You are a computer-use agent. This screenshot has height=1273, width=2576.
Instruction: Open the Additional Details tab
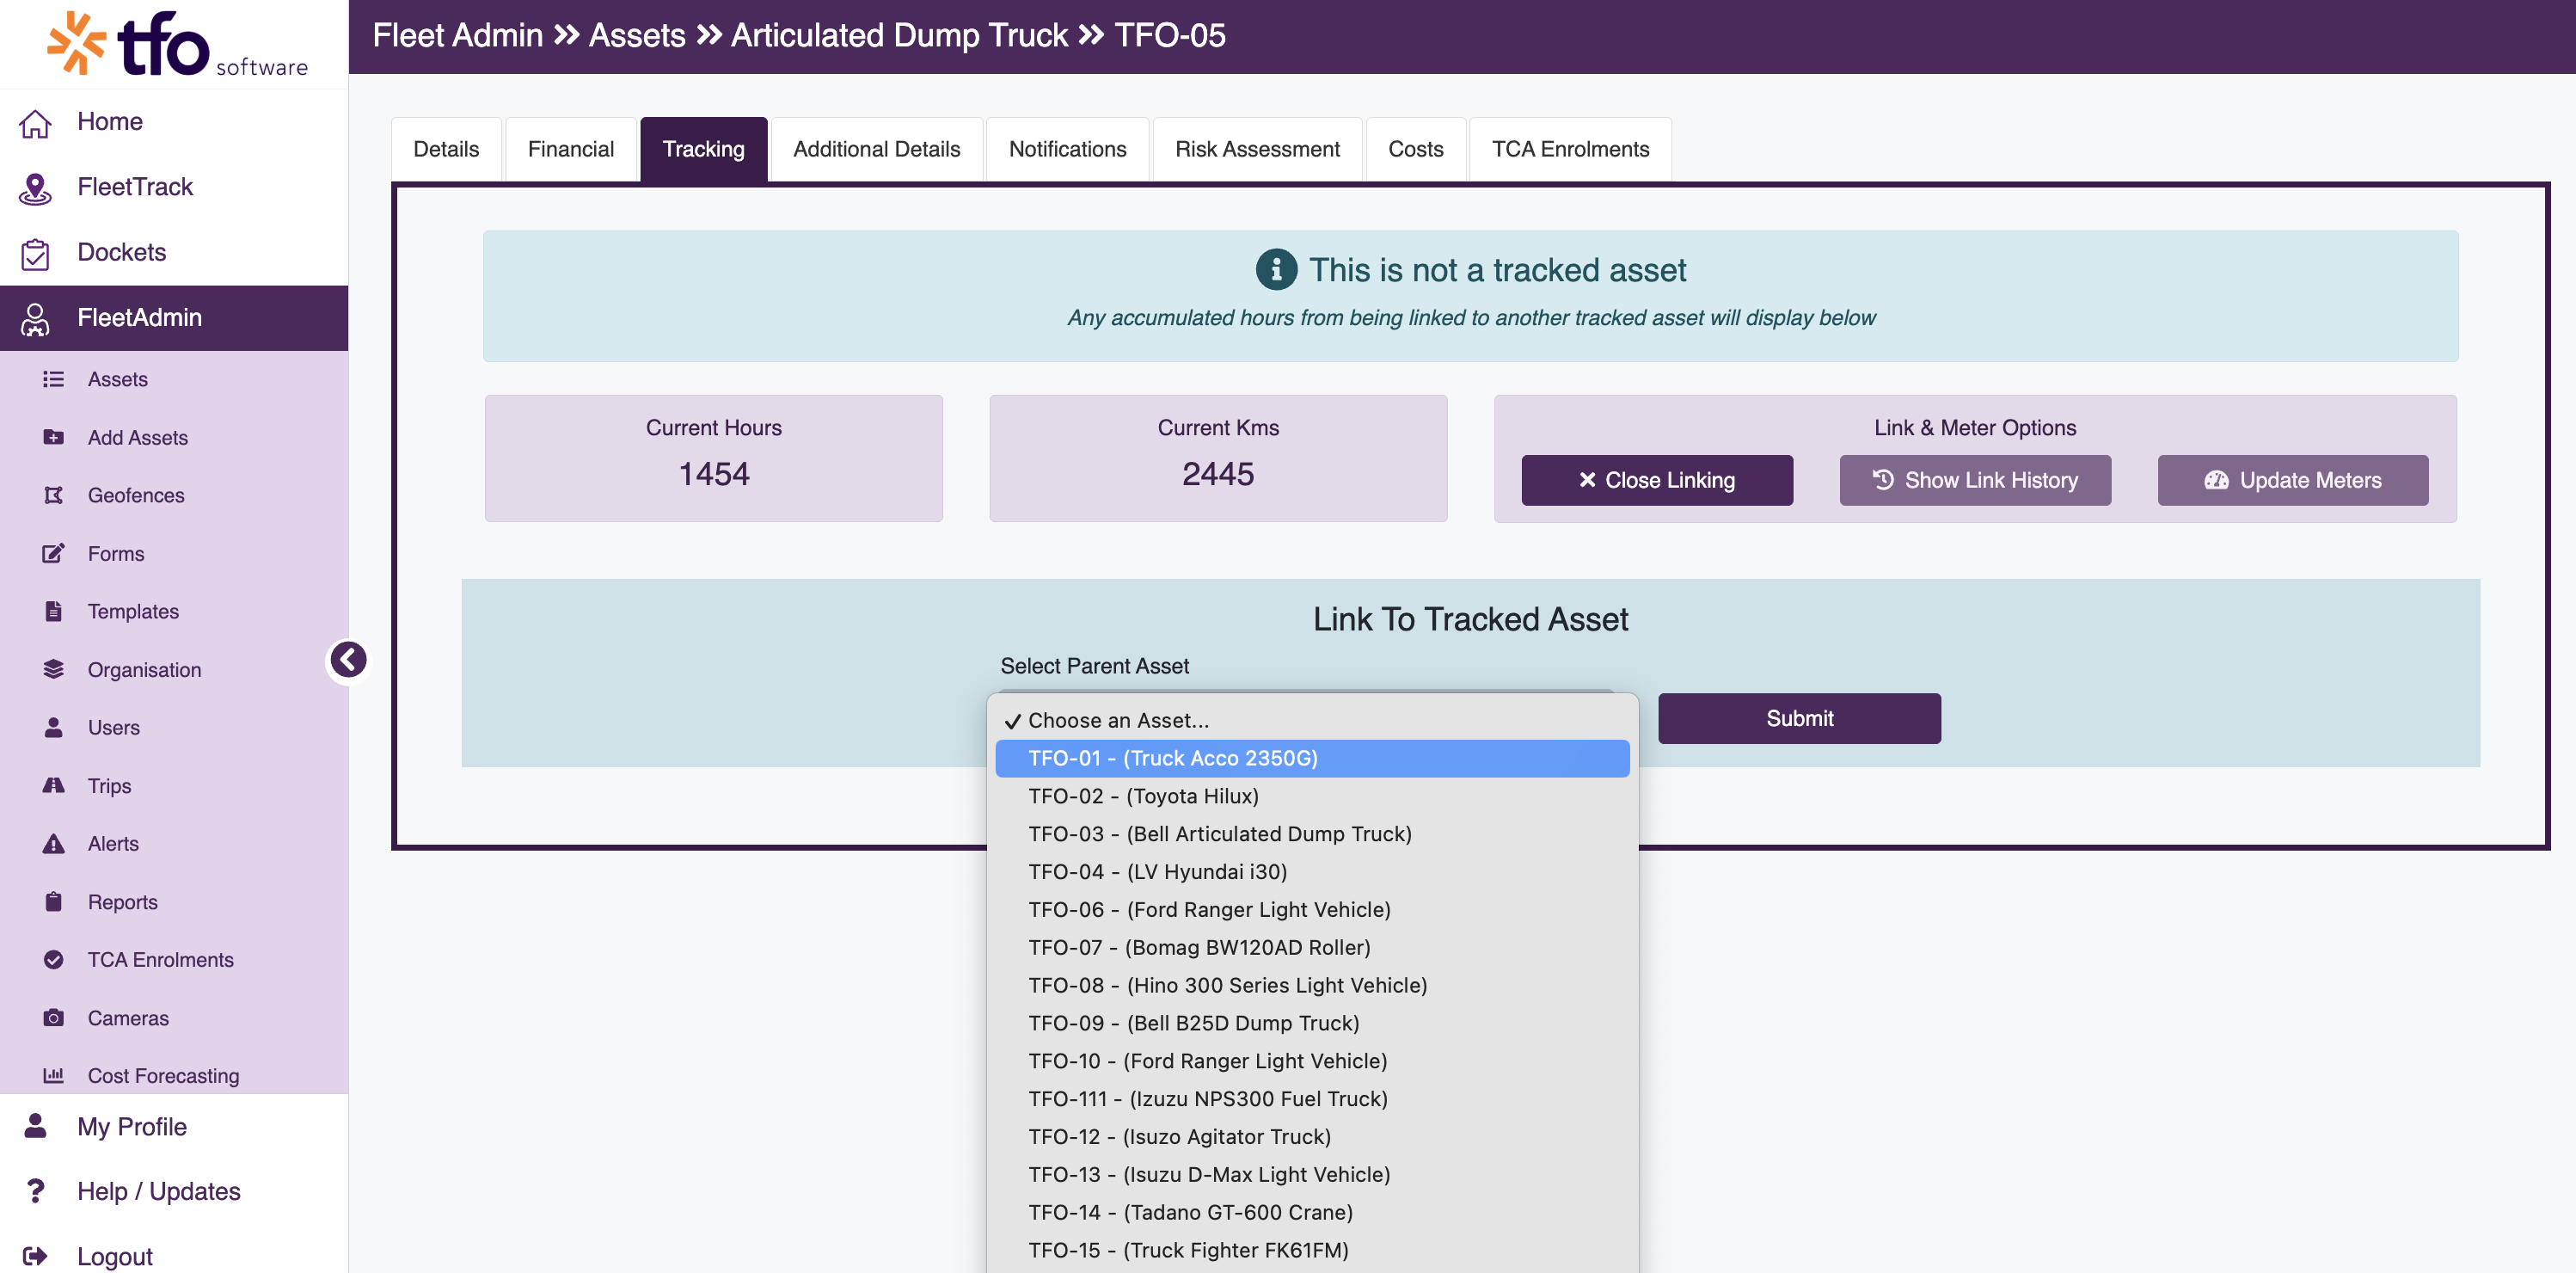[x=877, y=149]
